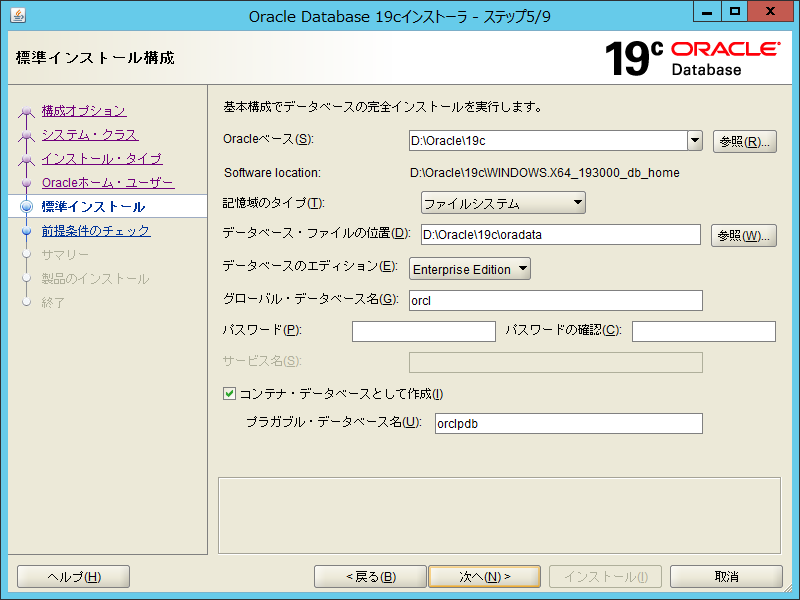
Task: Open Oracleホーム・ユーザー step
Action: [108, 183]
